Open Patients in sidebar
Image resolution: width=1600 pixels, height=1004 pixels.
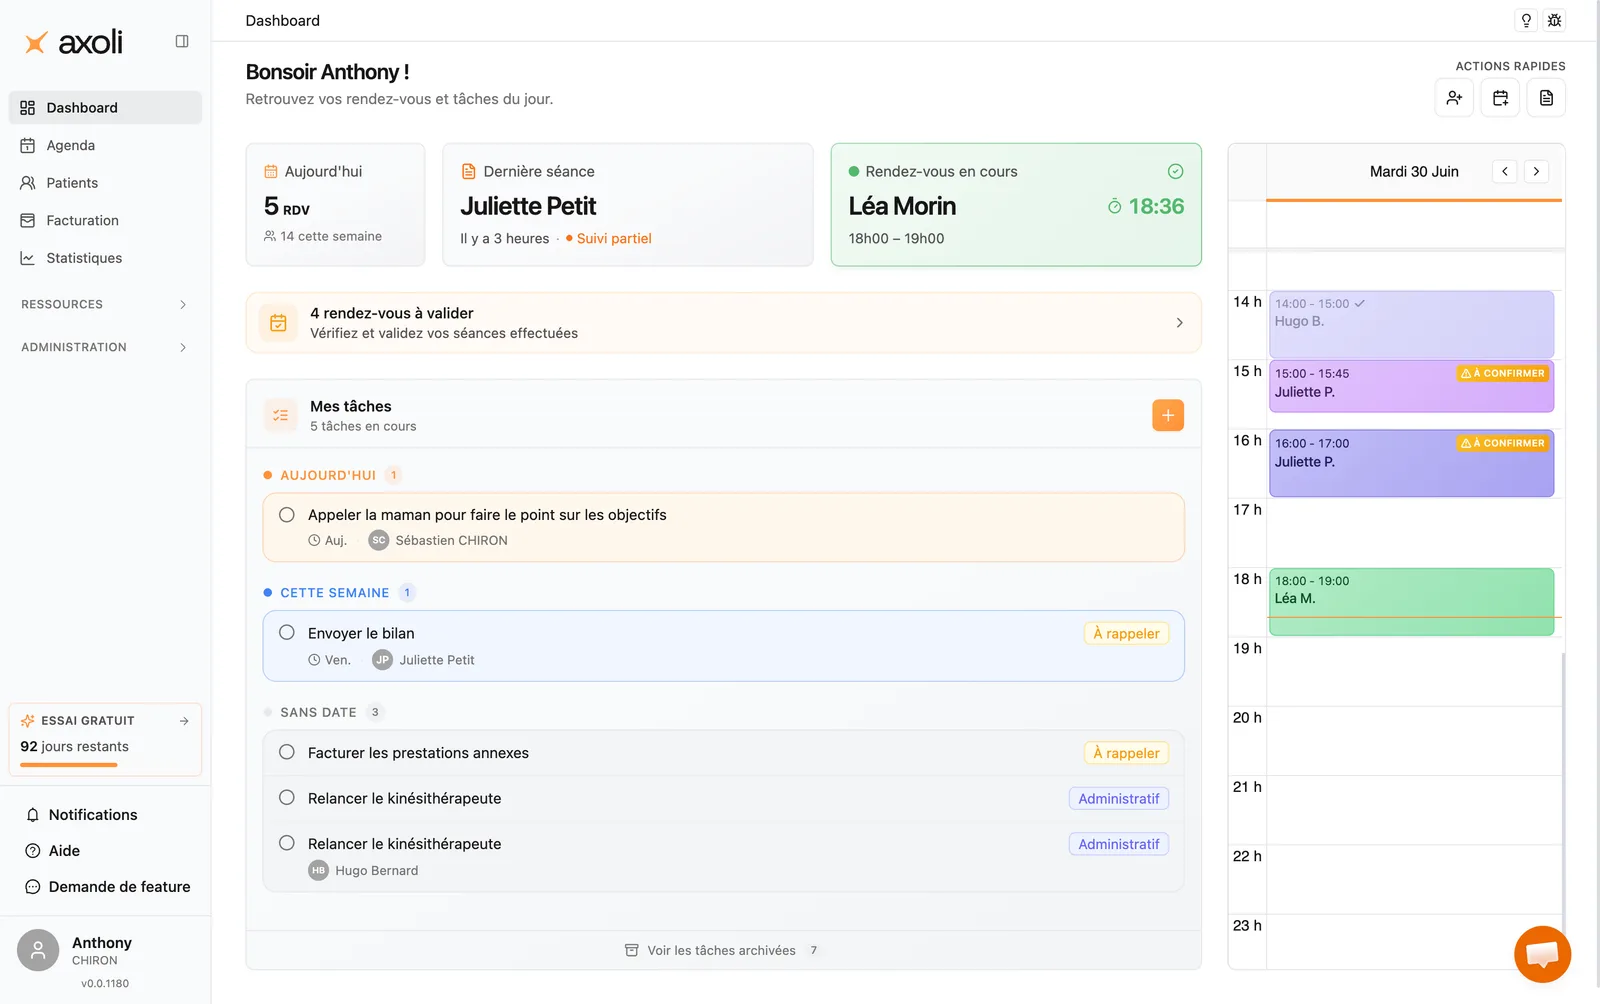(x=105, y=183)
